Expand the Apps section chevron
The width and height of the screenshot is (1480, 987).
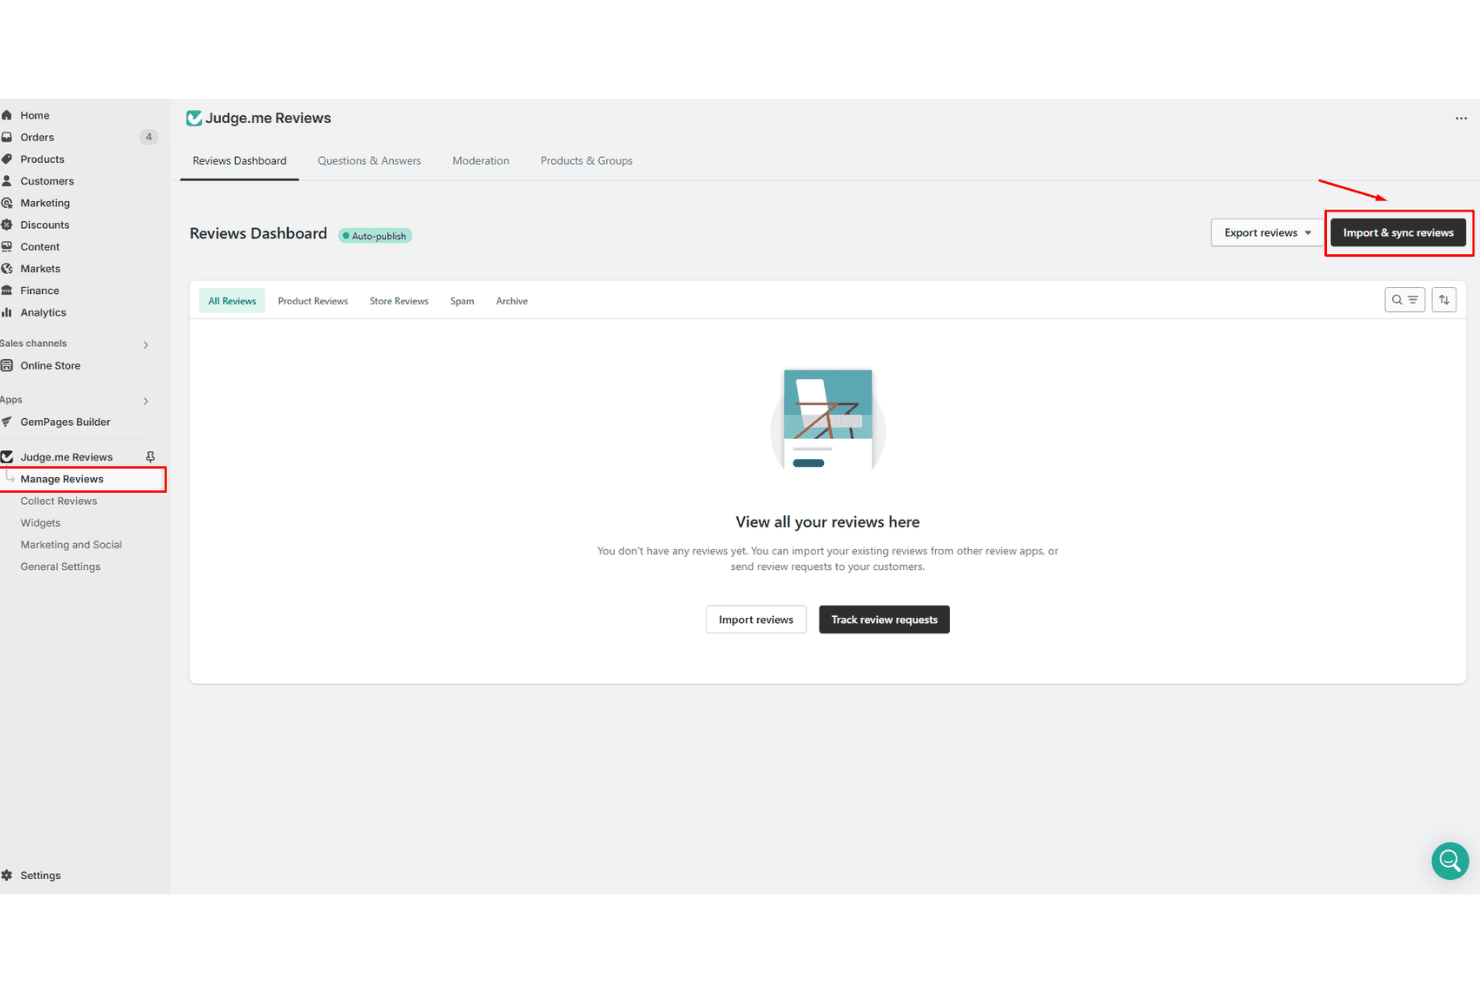point(146,401)
